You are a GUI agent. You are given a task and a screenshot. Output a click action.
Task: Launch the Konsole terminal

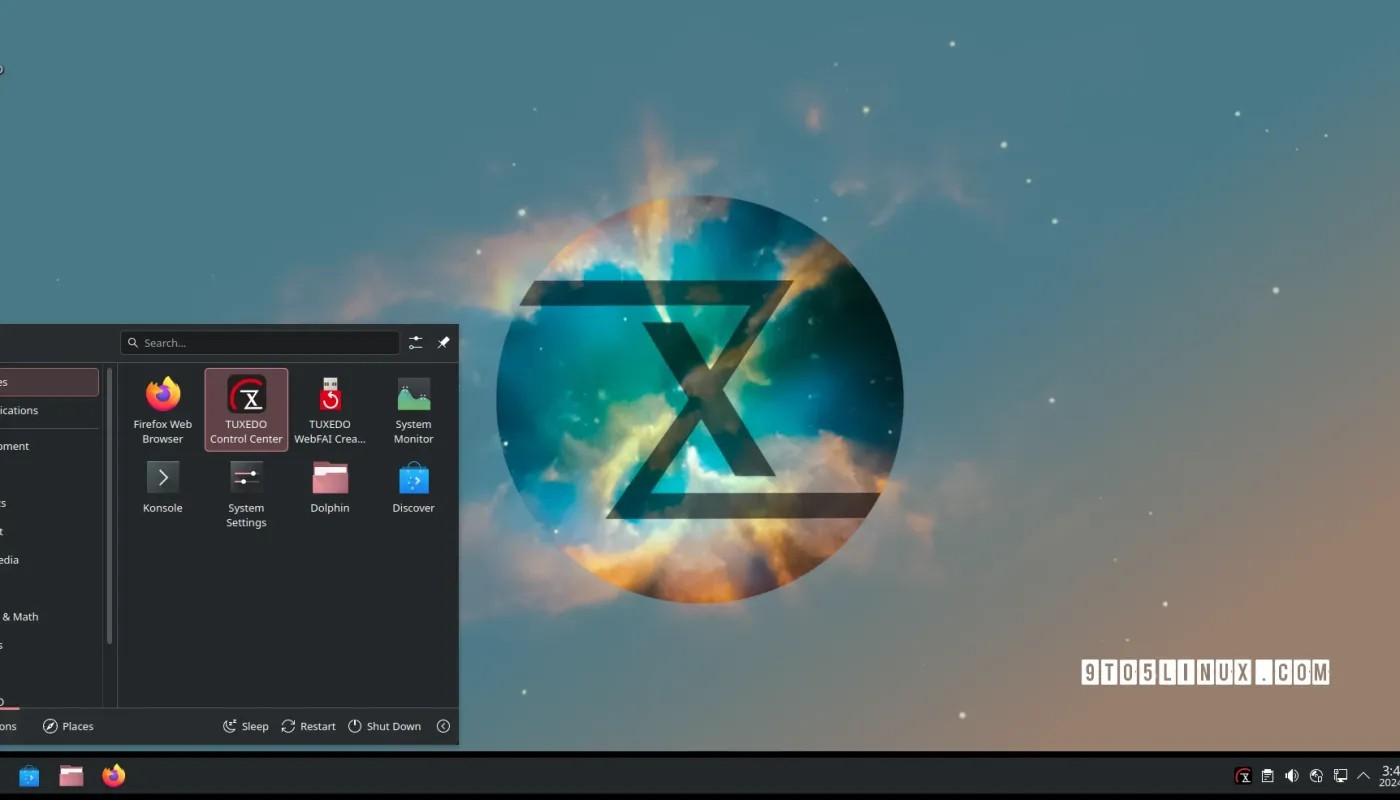(162, 487)
